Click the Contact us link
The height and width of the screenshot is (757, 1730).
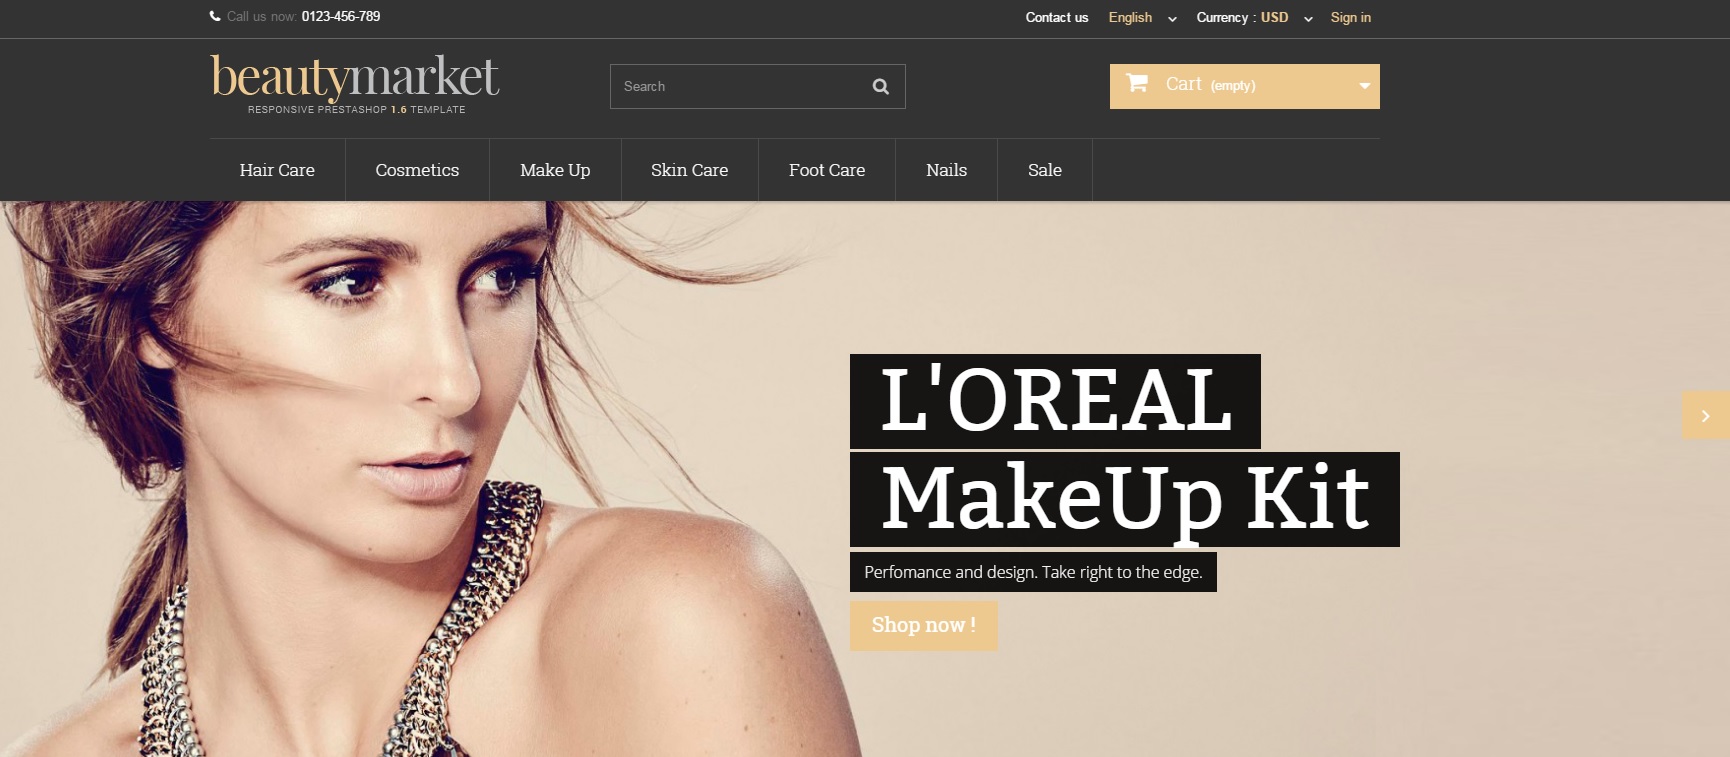(1057, 17)
